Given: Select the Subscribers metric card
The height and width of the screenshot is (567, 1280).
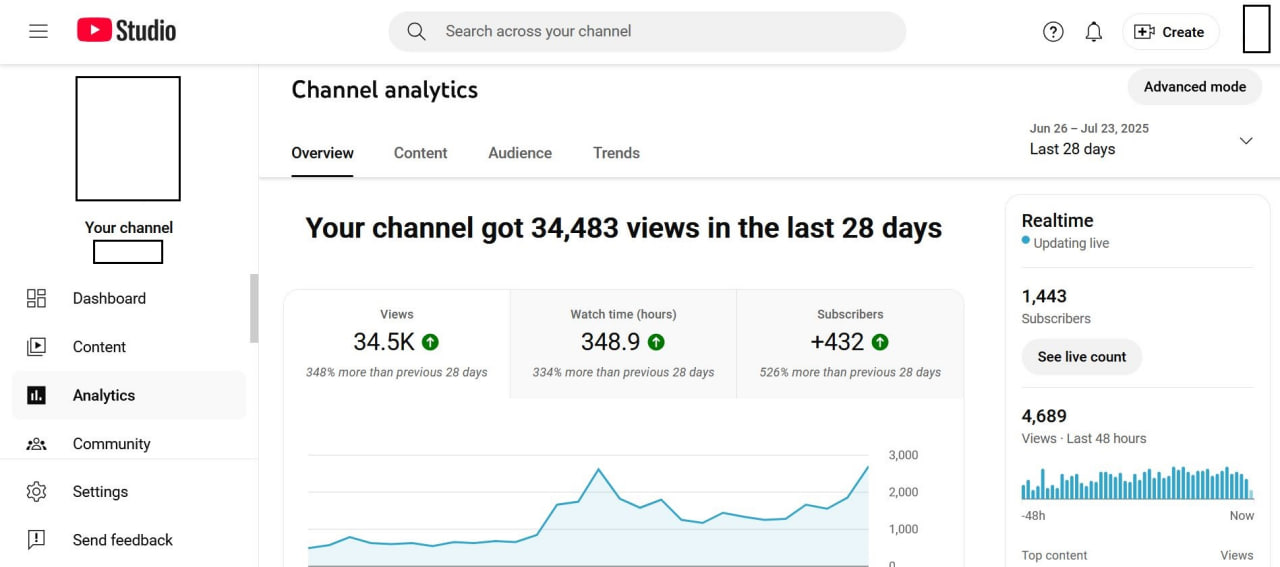Looking at the screenshot, I should [850, 343].
